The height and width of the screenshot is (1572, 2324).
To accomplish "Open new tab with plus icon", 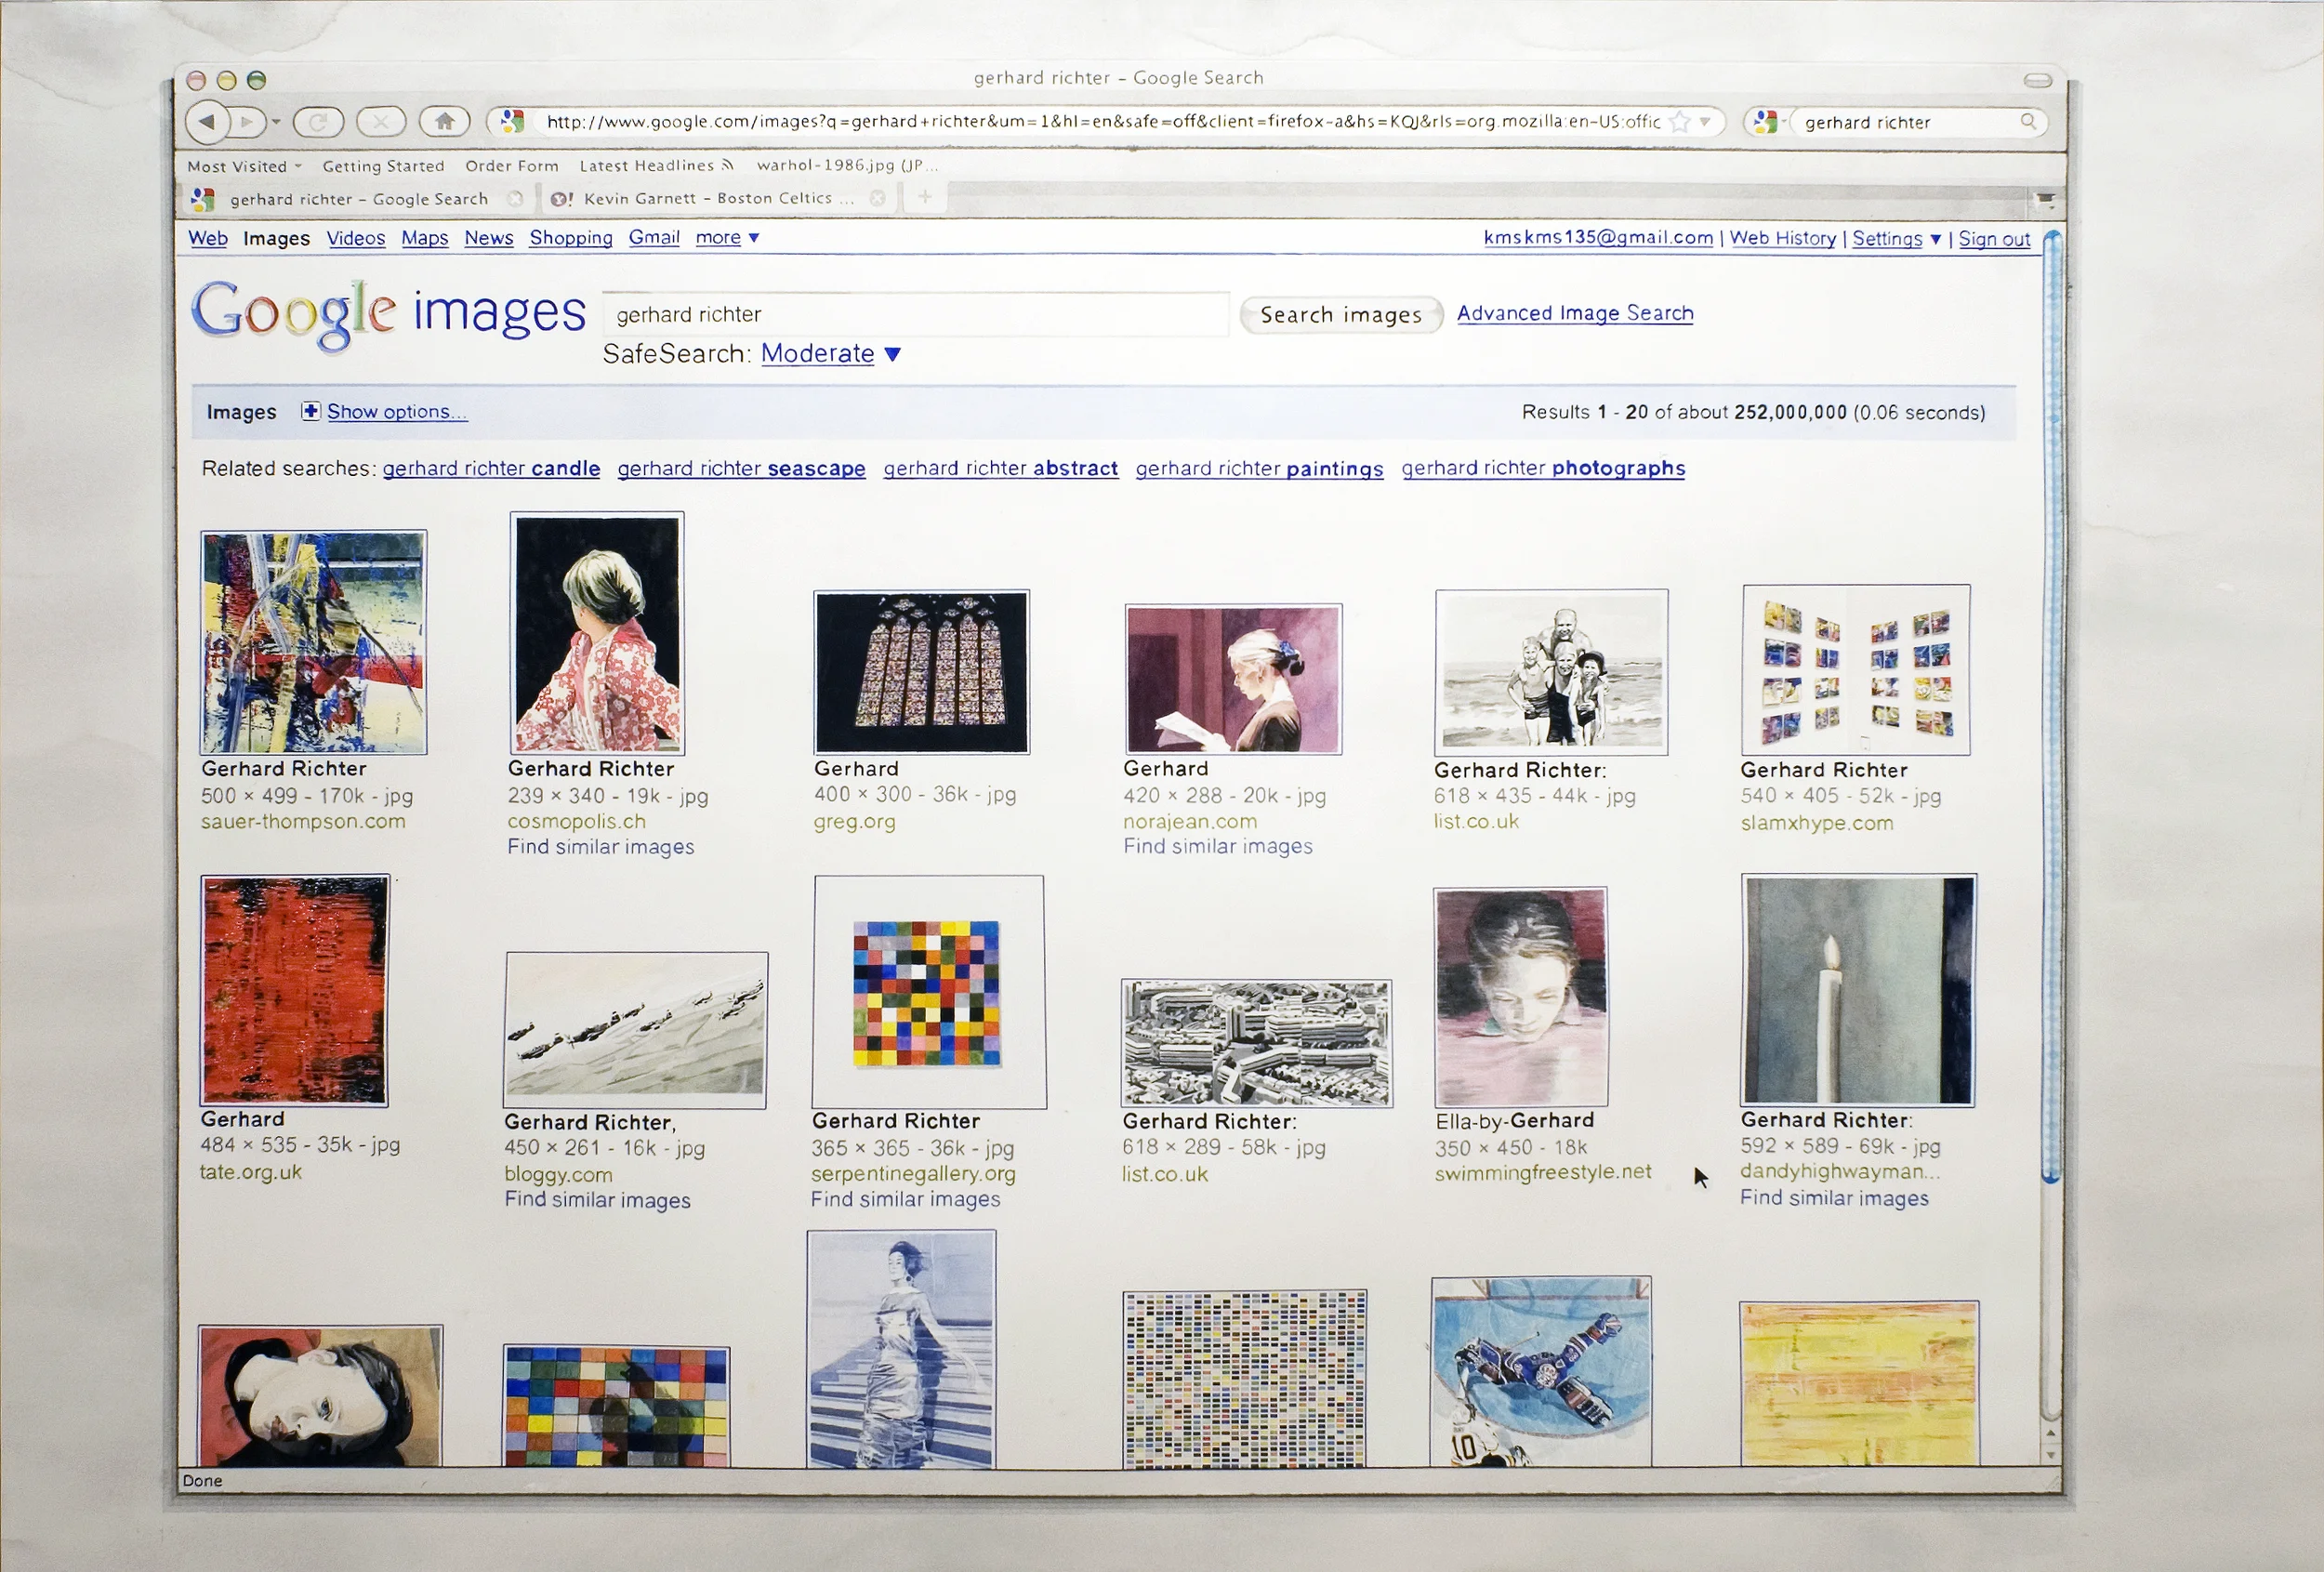I will pos(925,197).
